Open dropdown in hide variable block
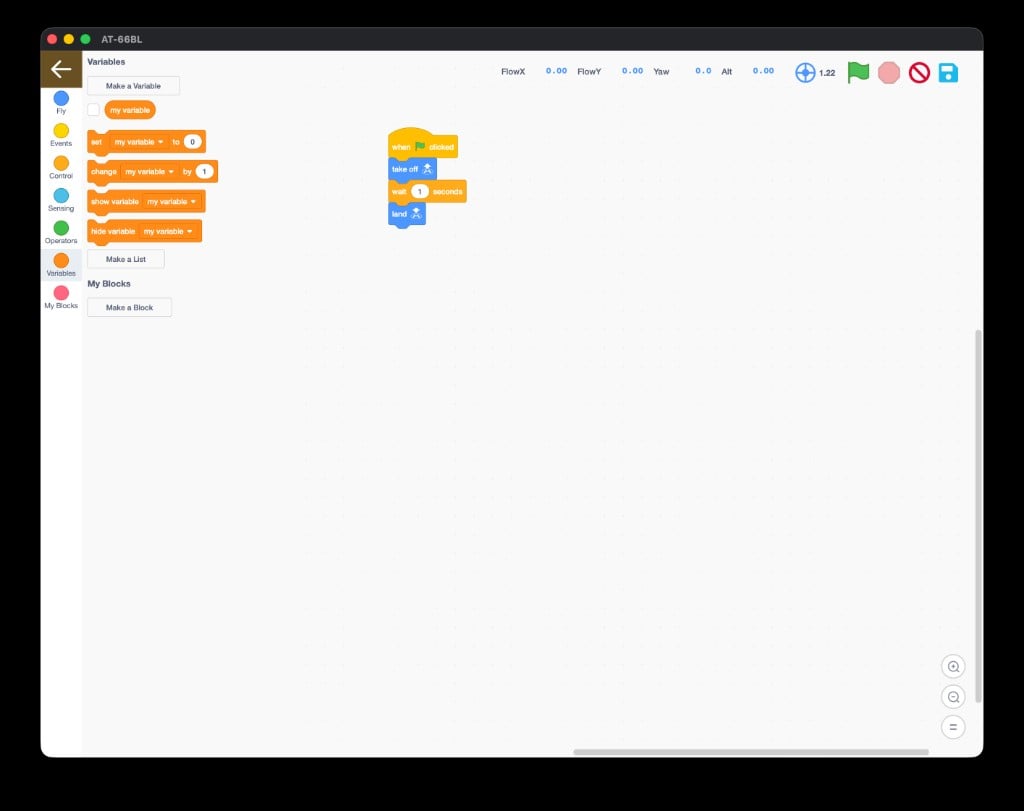 pyautogui.click(x=168, y=231)
